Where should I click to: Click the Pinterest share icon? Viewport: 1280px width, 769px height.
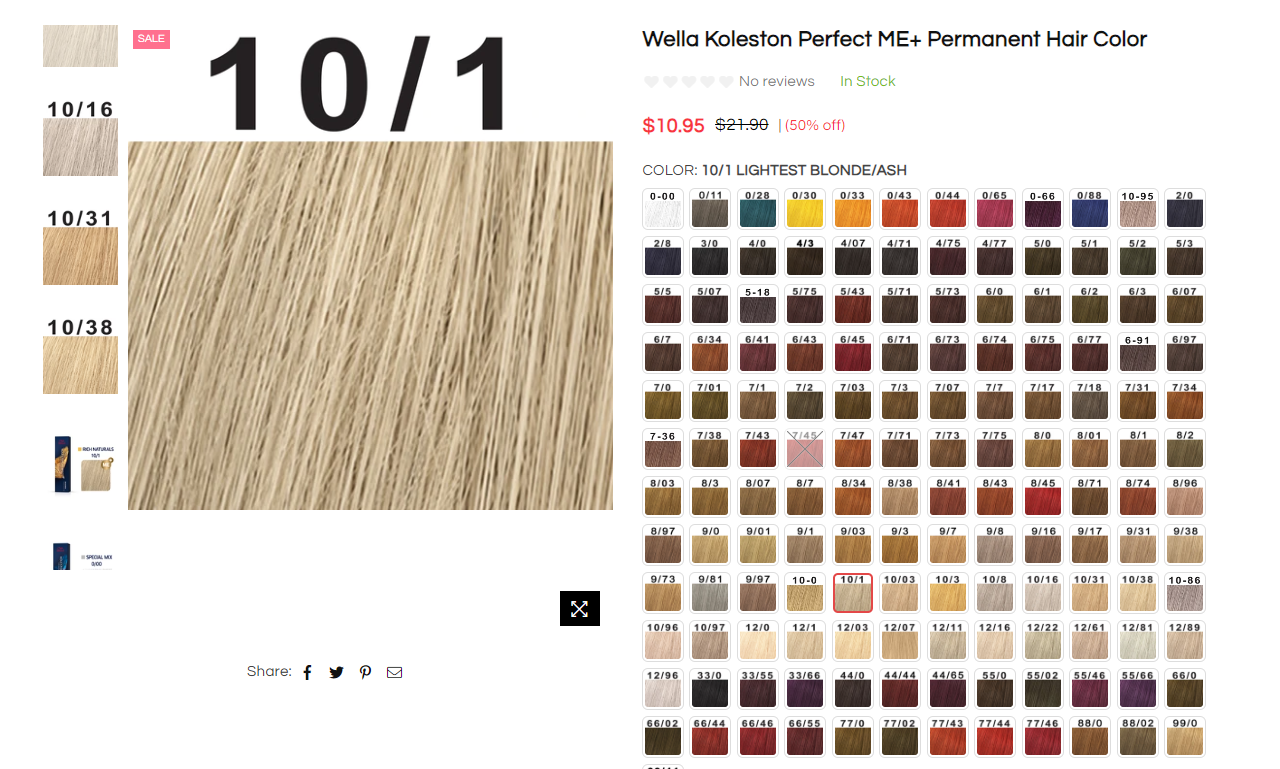click(365, 672)
